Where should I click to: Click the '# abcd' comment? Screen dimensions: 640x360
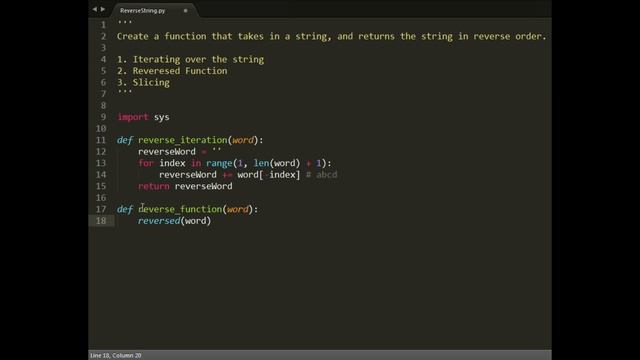(322, 175)
